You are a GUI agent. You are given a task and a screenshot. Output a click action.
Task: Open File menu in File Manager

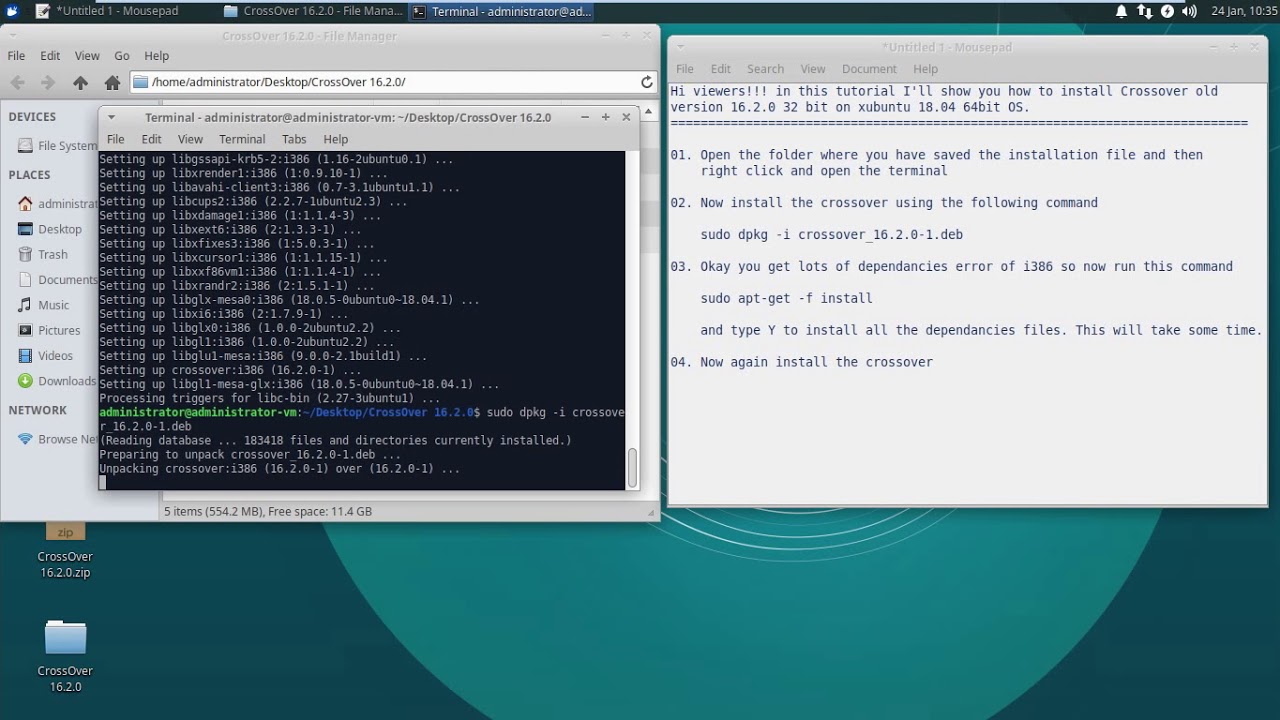[16, 56]
